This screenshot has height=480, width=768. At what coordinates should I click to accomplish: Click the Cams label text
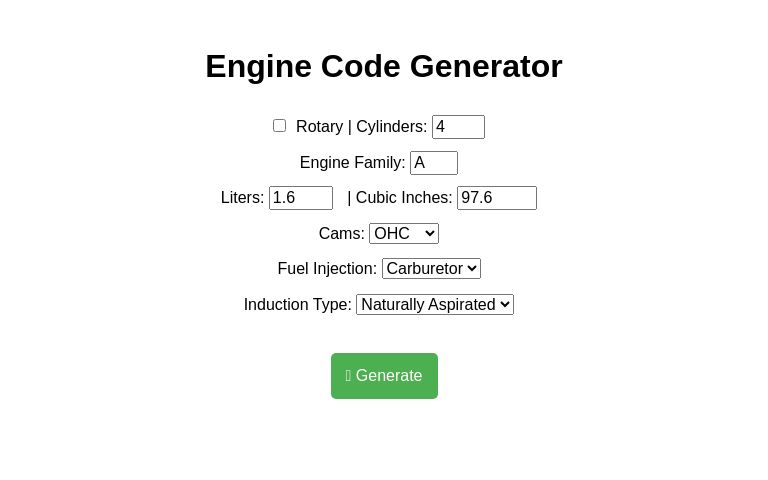coord(341,234)
